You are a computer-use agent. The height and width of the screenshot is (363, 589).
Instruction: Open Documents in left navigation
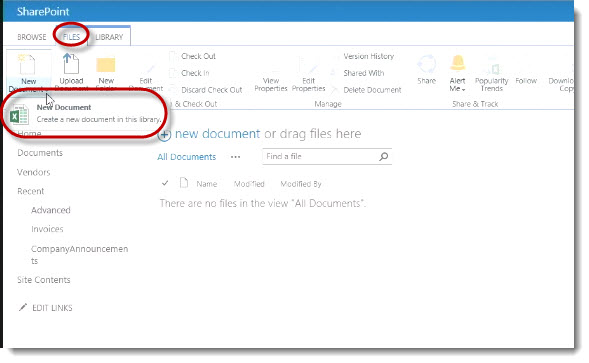coord(40,153)
